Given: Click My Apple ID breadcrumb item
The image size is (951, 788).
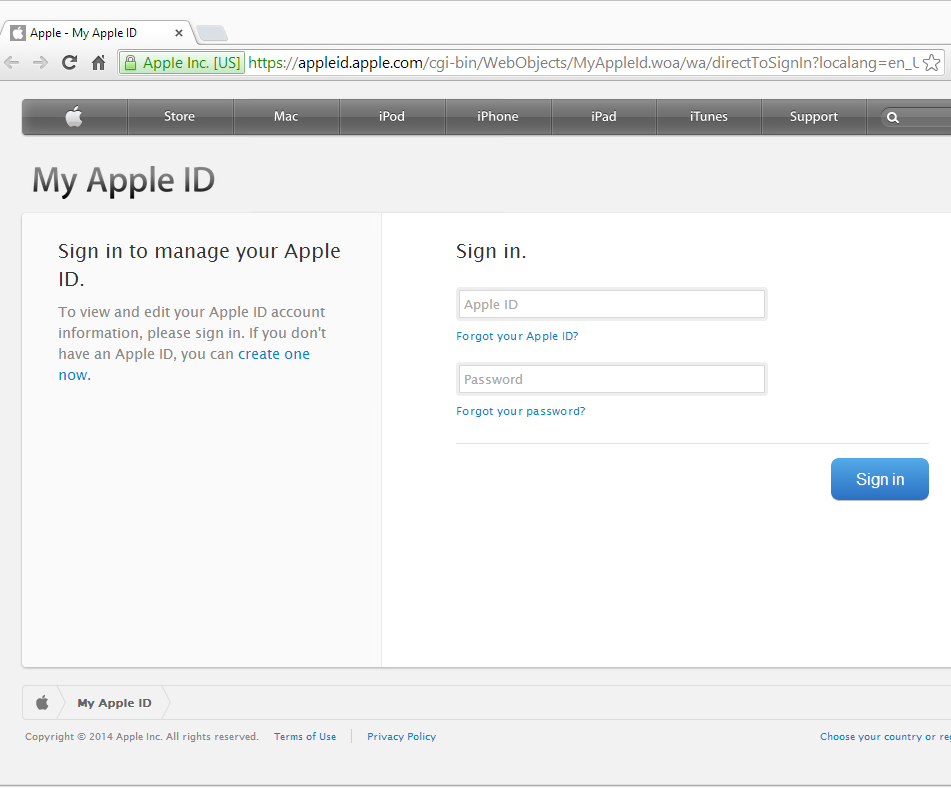Looking at the screenshot, I should coord(115,703).
